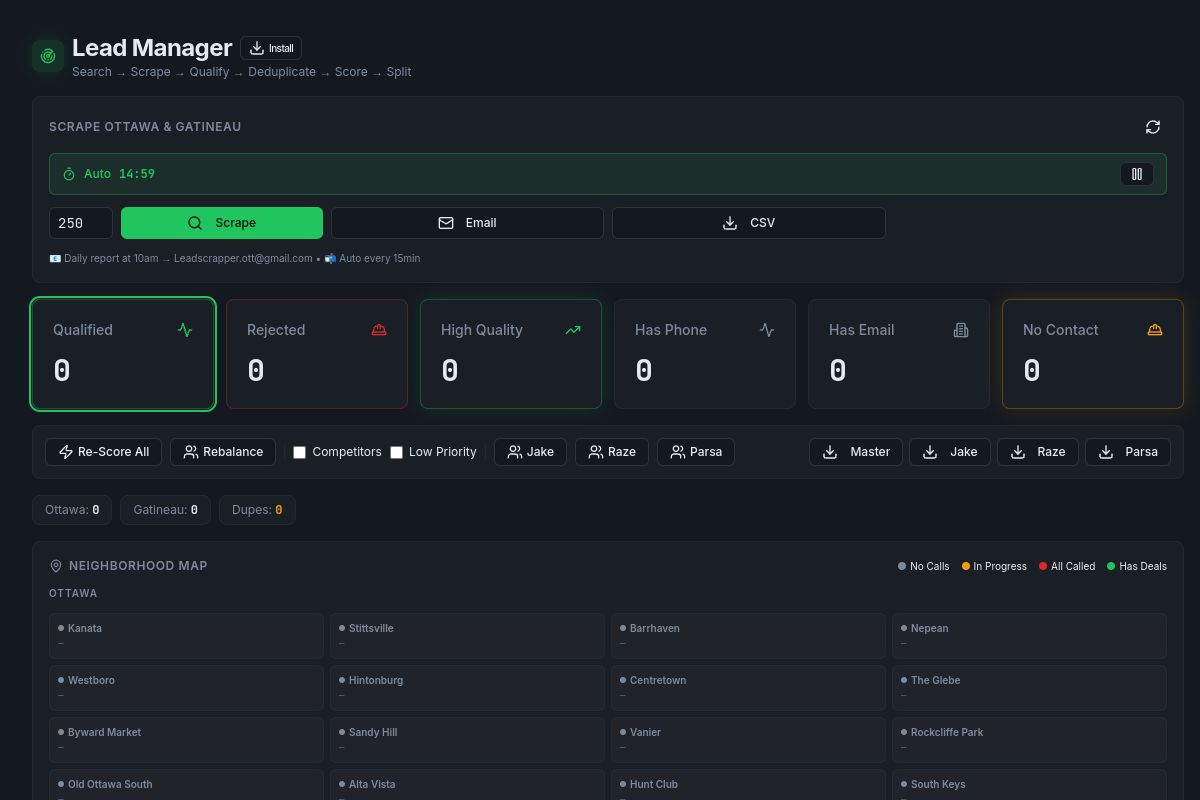The image size is (1200, 800).
Task: Select the Westboro neighborhood tile
Action: click(186, 688)
